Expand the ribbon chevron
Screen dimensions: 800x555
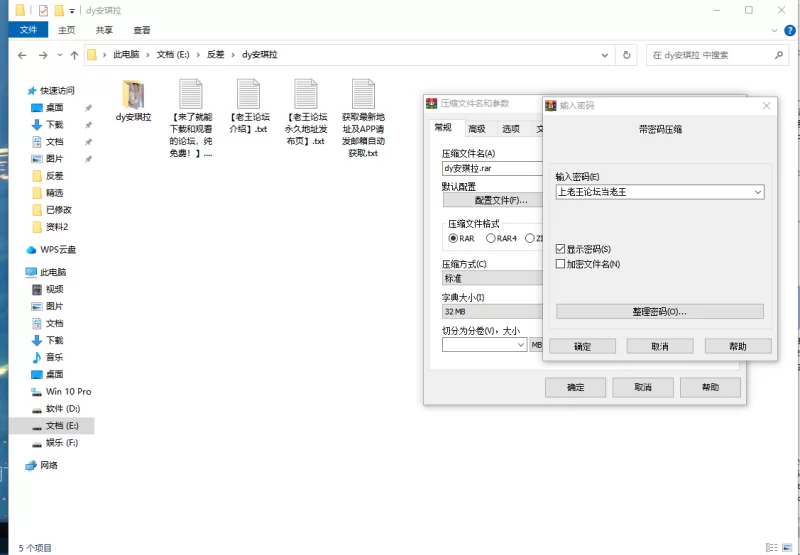(774, 31)
